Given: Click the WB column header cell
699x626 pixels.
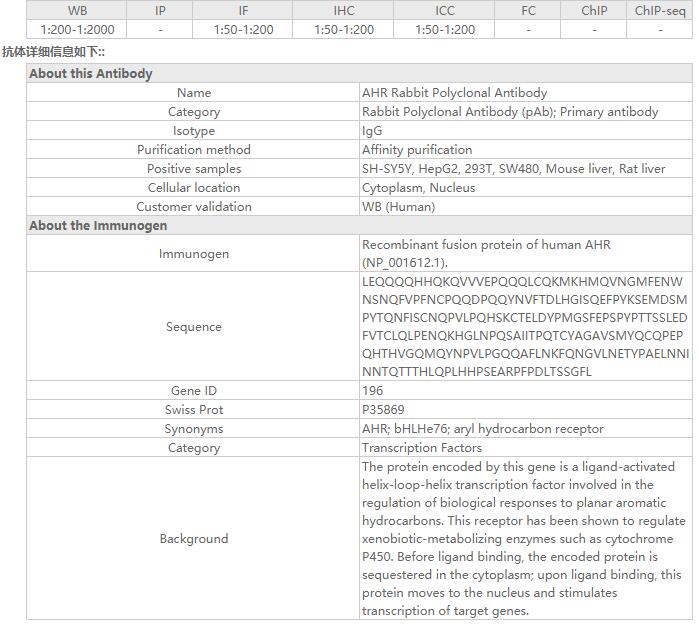Looking at the screenshot, I should [x=77, y=10].
